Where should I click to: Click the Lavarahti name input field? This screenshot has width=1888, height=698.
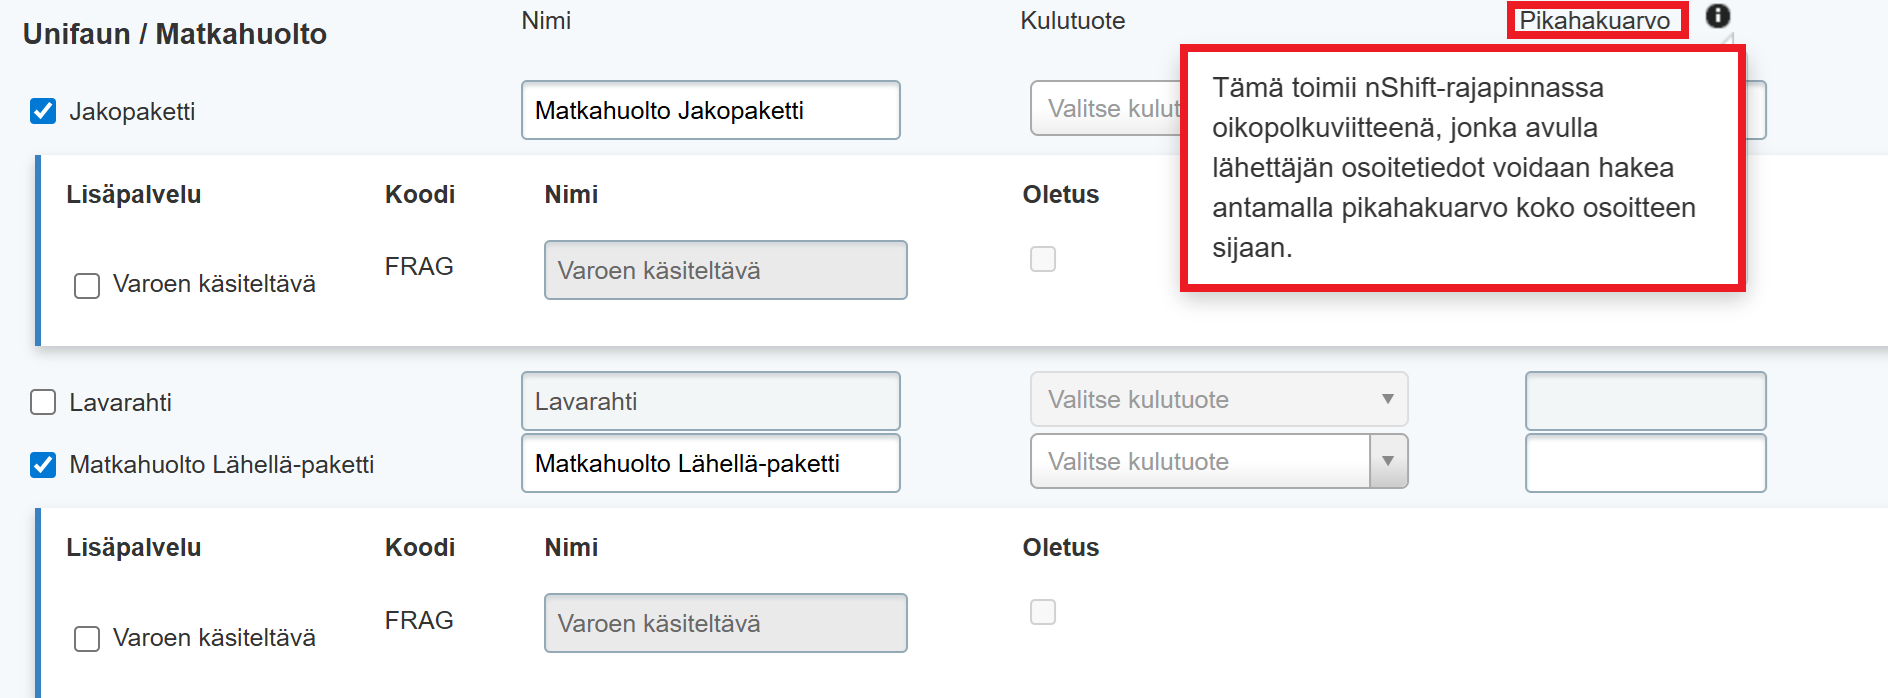(710, 401)
